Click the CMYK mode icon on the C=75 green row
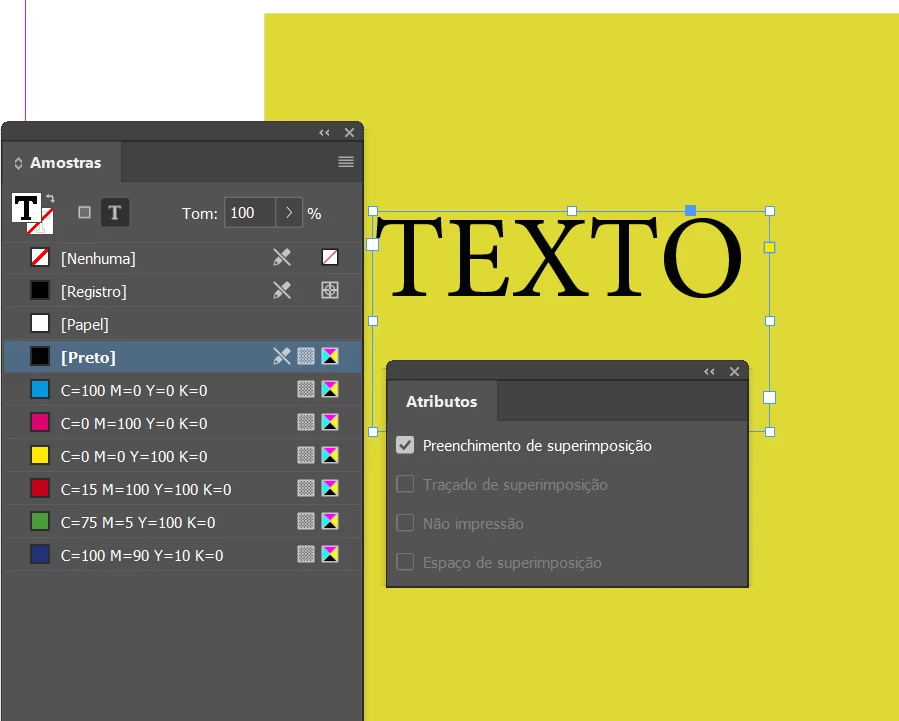The height and width of the screenshot is (721, 899). tap(330, 522)
